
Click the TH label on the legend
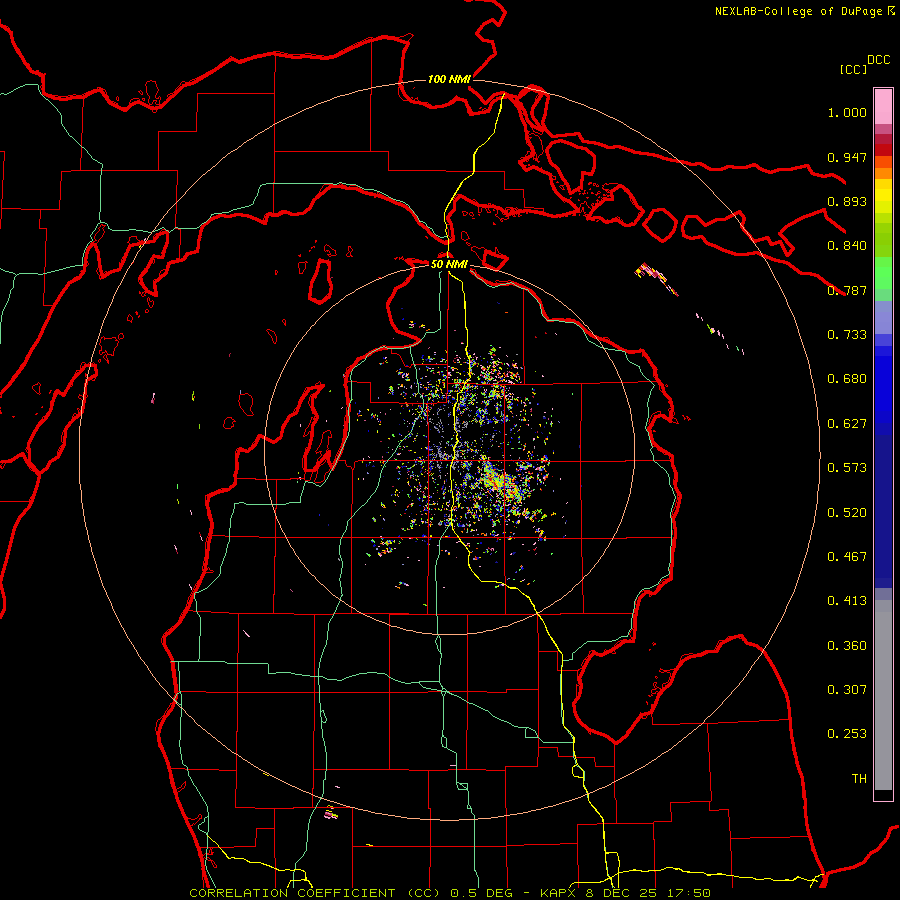pos(859,779)
